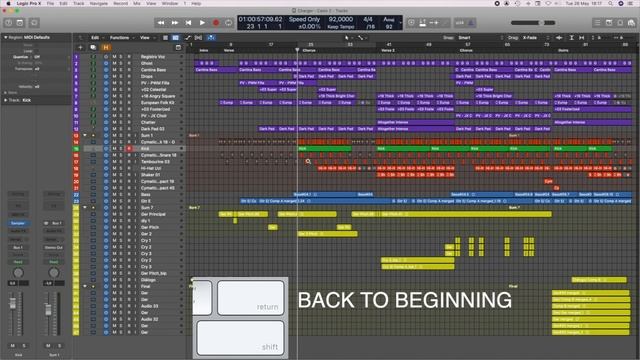Open the Mix menu
This screenshot has height=360, width=640.
point(137,3)
